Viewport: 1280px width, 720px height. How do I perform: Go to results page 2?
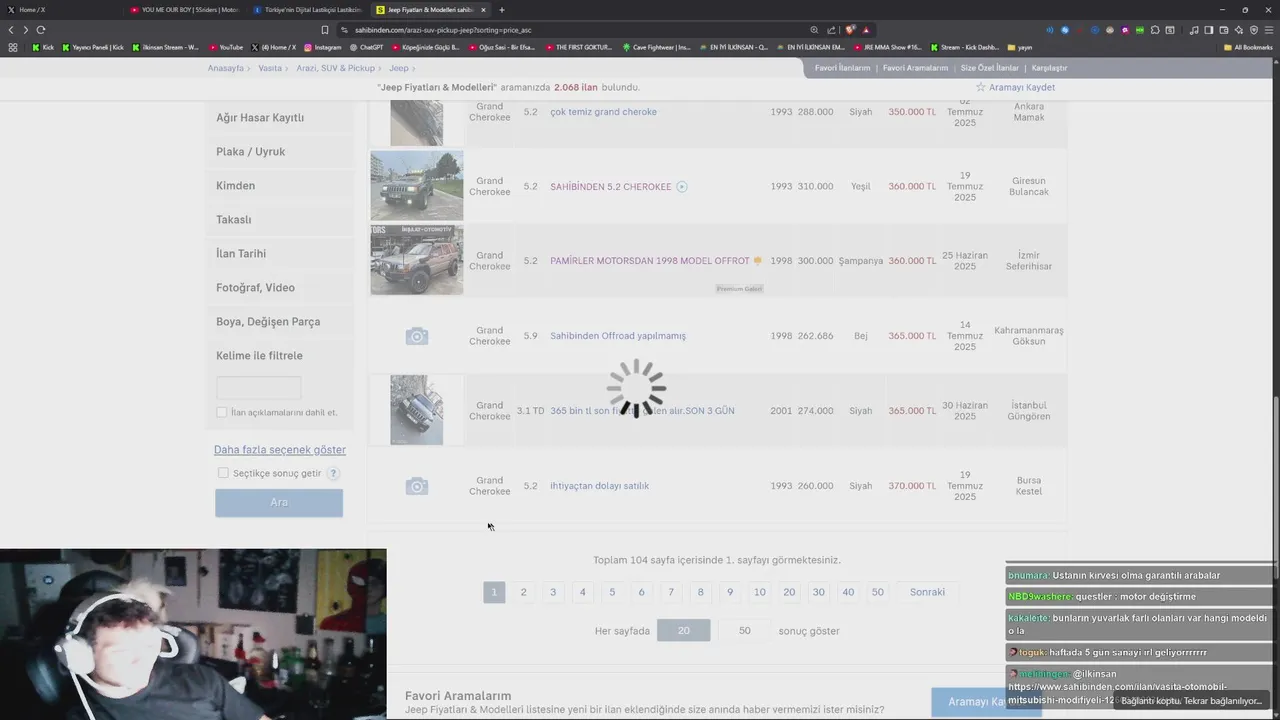(x=523, y=592)
